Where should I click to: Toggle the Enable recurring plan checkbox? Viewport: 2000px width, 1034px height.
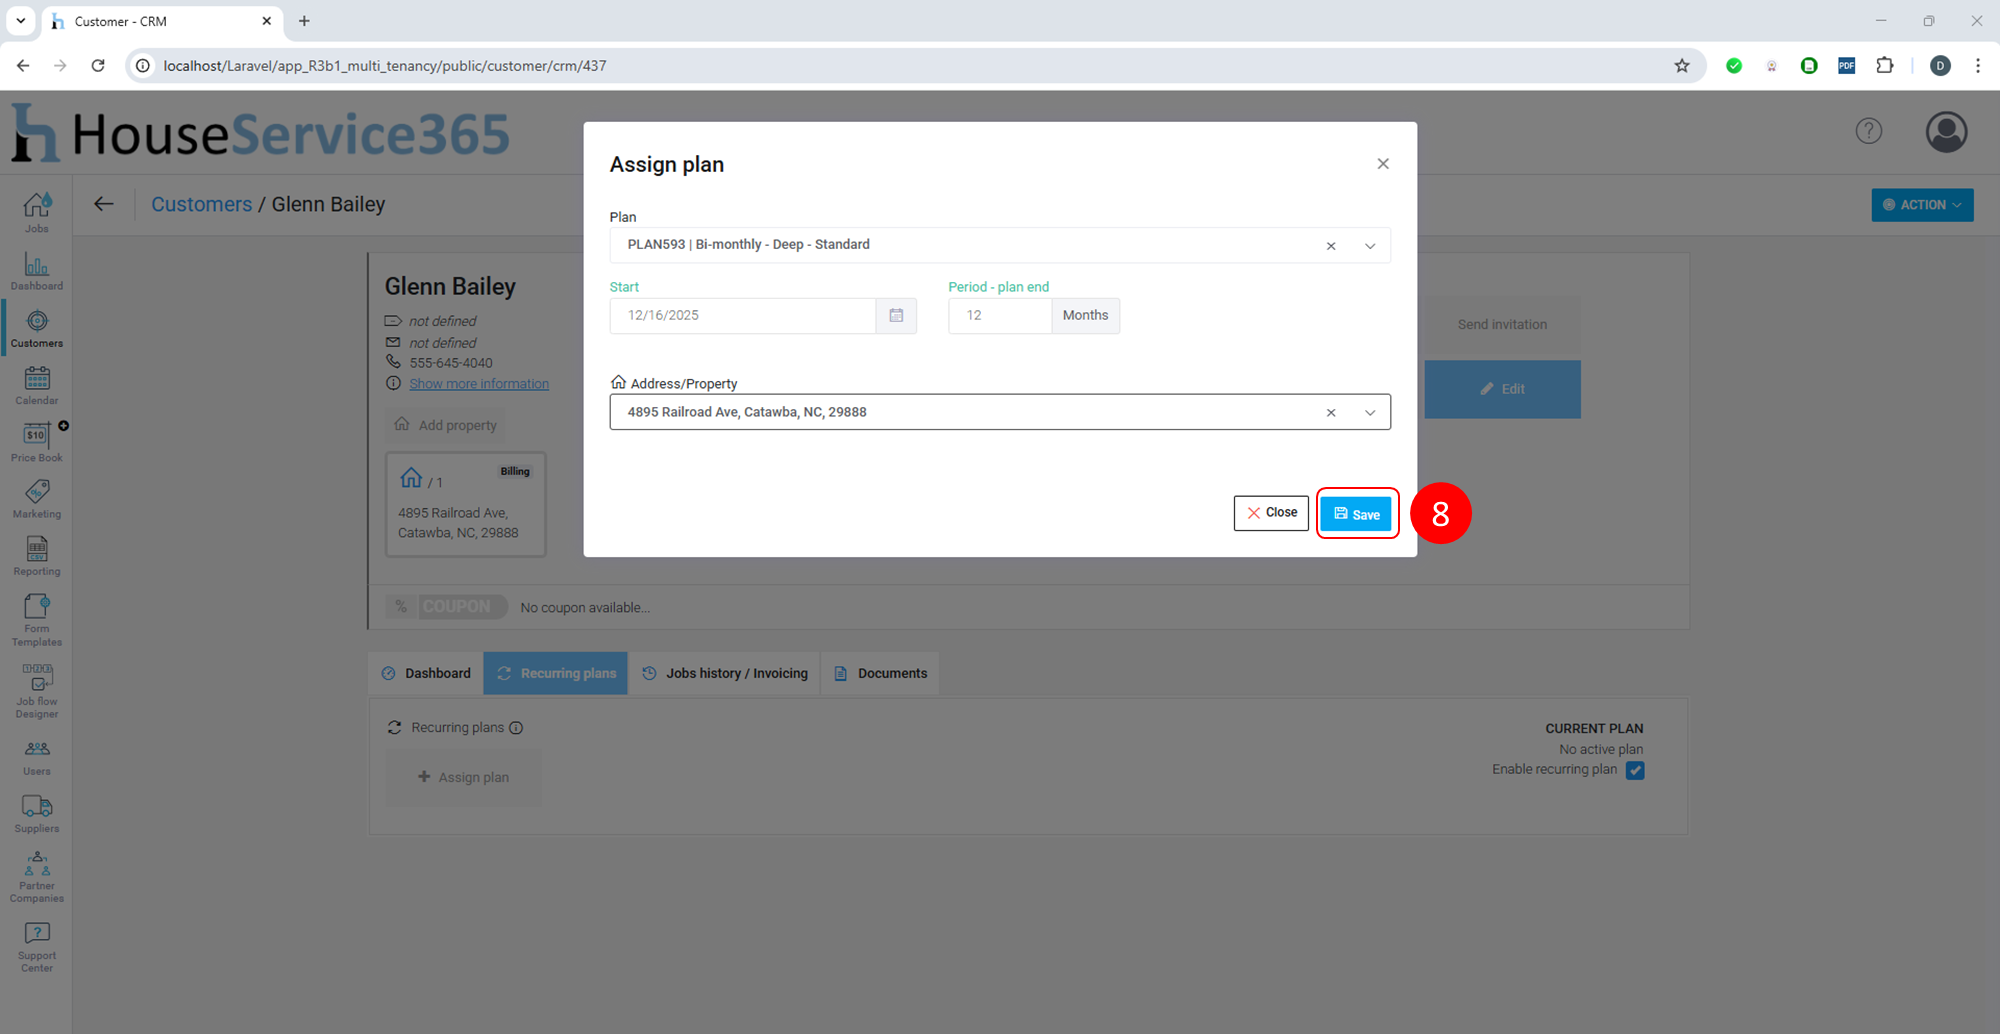pos(1635,770)
